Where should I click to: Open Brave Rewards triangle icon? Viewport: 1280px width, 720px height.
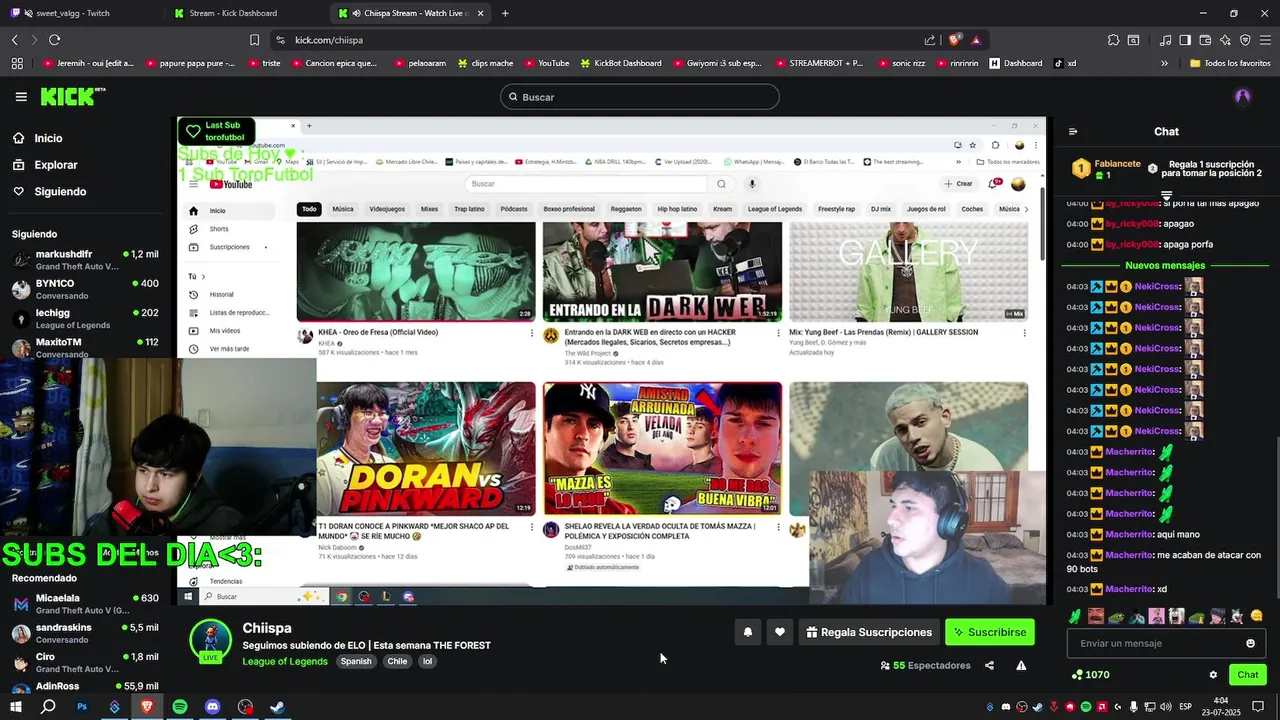pos(976,40)
